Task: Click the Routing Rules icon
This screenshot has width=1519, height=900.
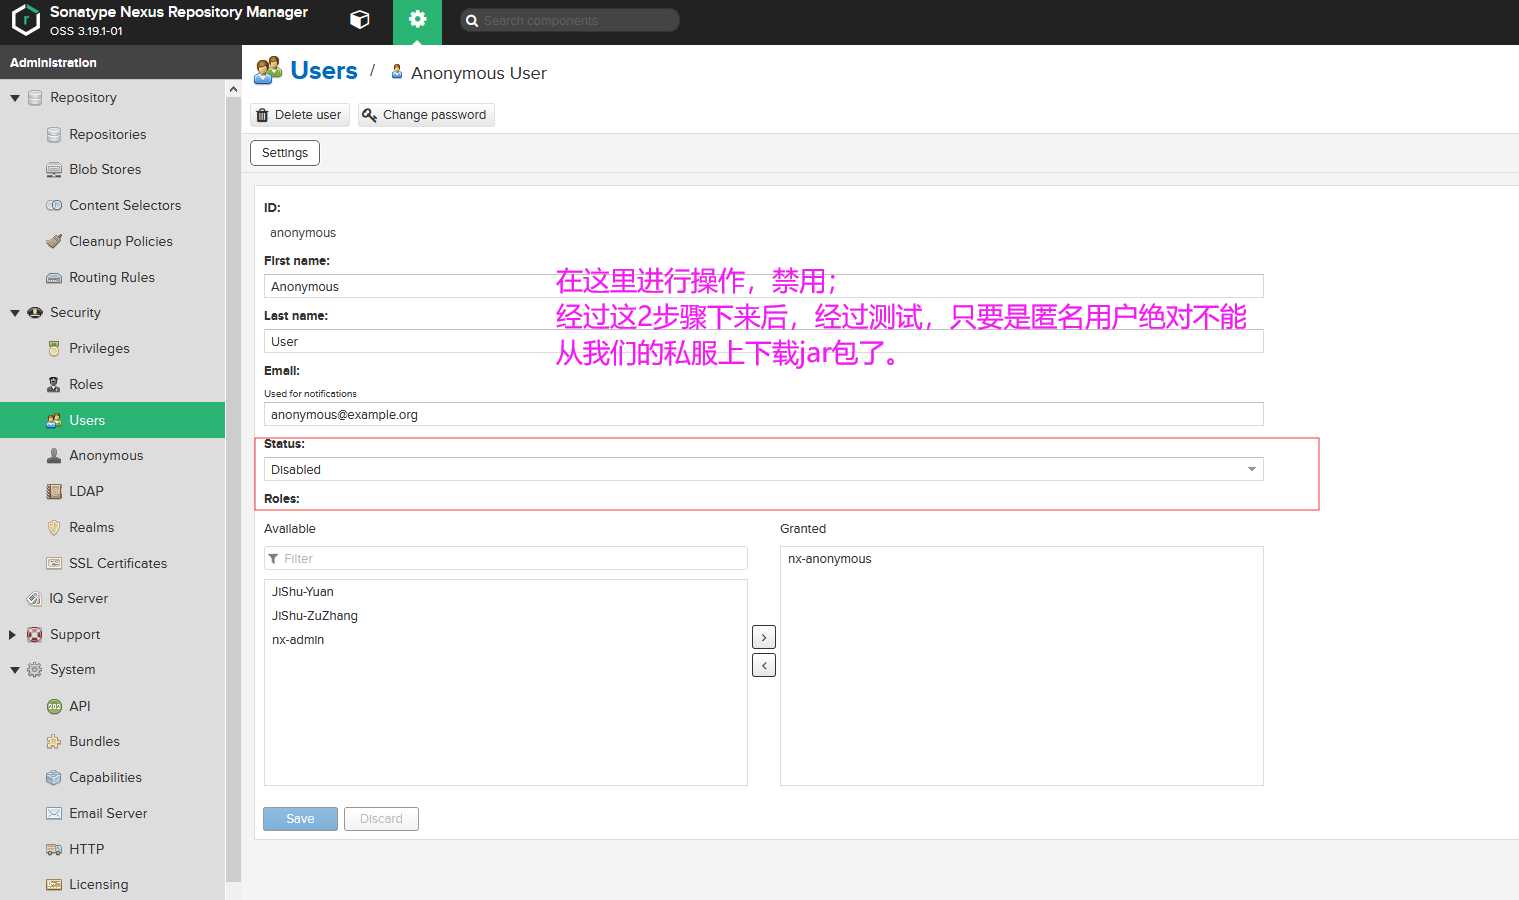Action: click(x=54, y=277)
